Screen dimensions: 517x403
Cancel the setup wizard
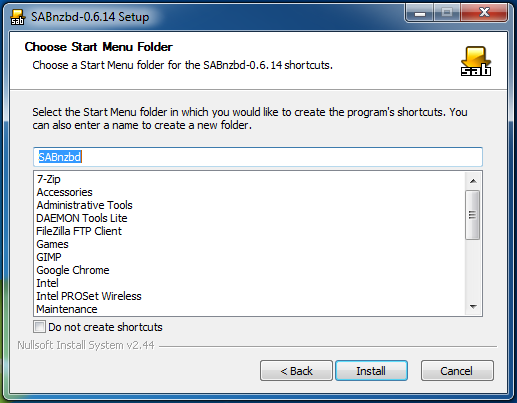tap(457, 371)
